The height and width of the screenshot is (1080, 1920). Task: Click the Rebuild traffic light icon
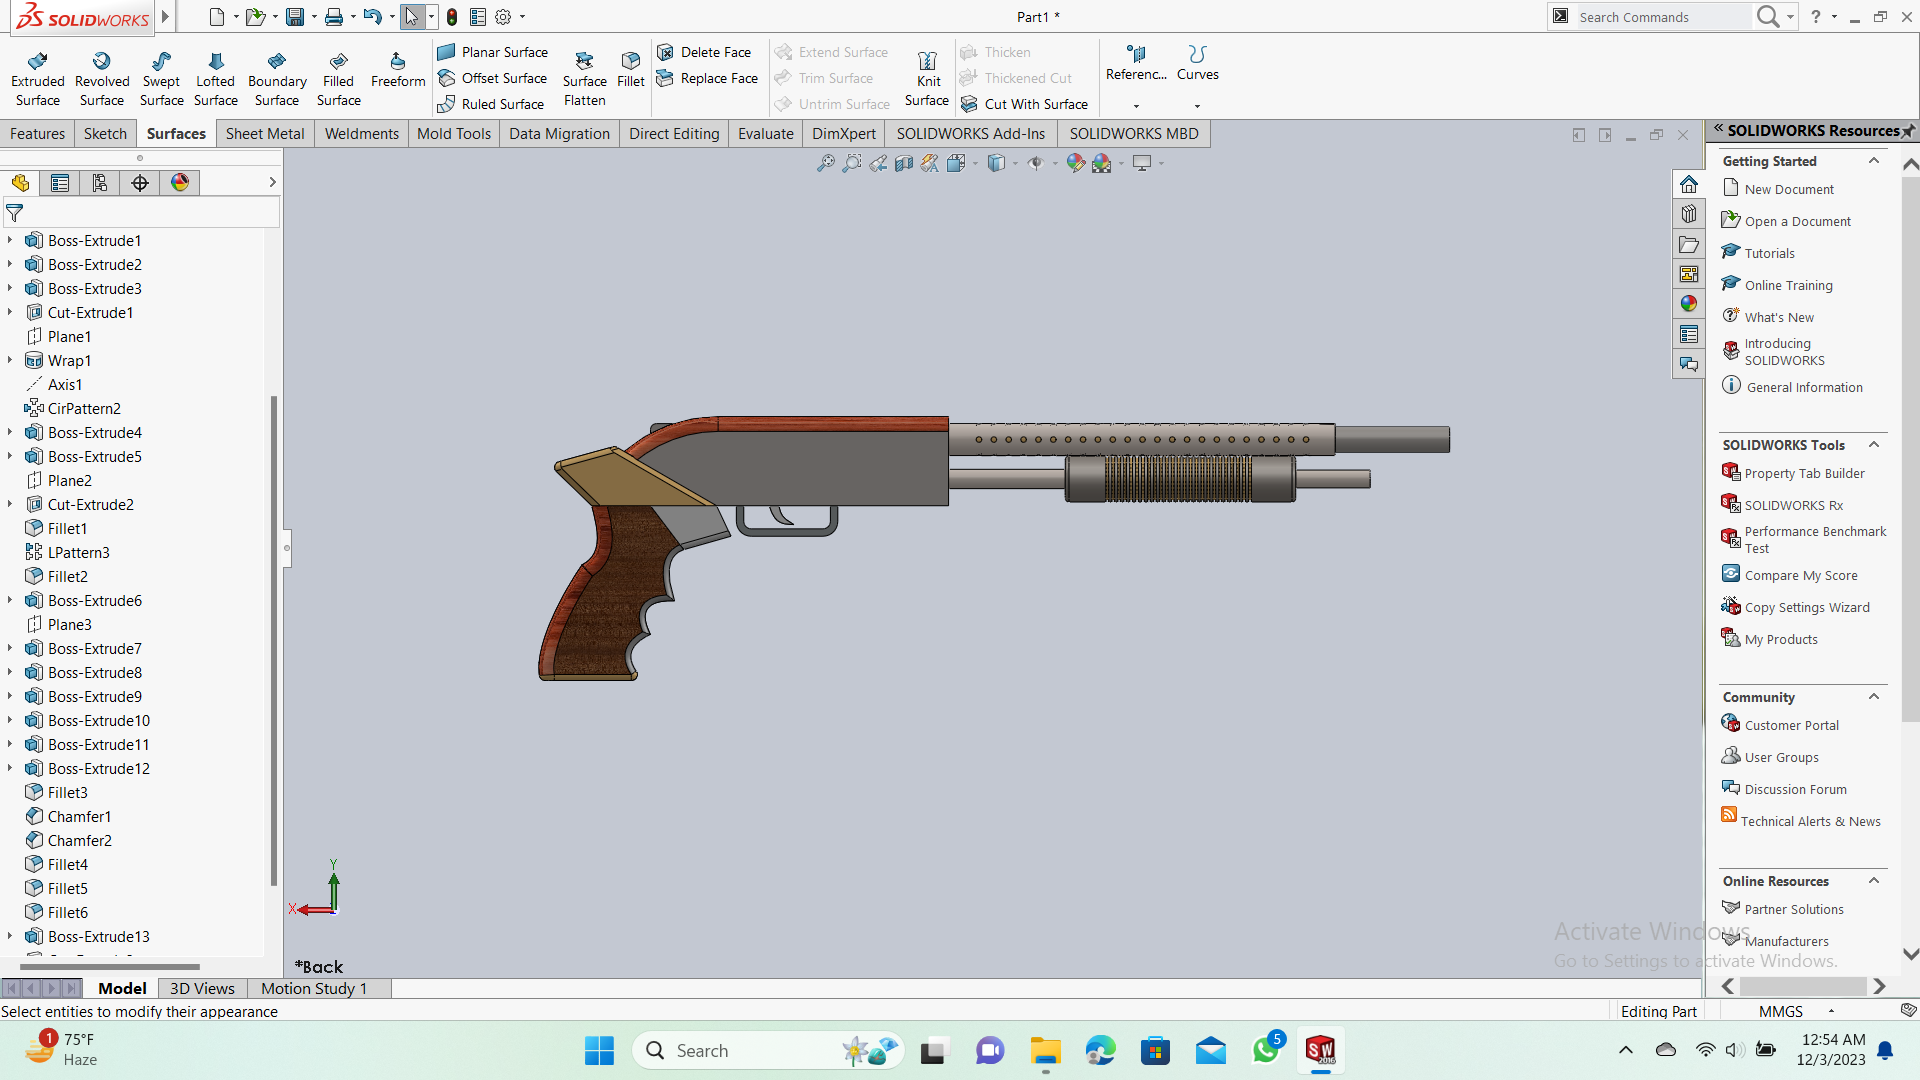click(x=452, y=17)
